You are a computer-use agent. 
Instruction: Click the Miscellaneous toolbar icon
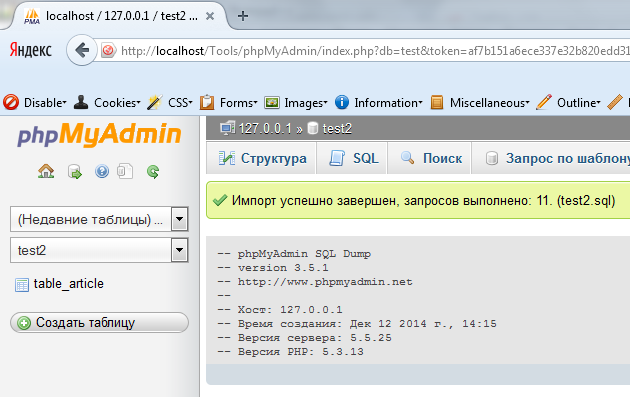(x=437, y=102)
